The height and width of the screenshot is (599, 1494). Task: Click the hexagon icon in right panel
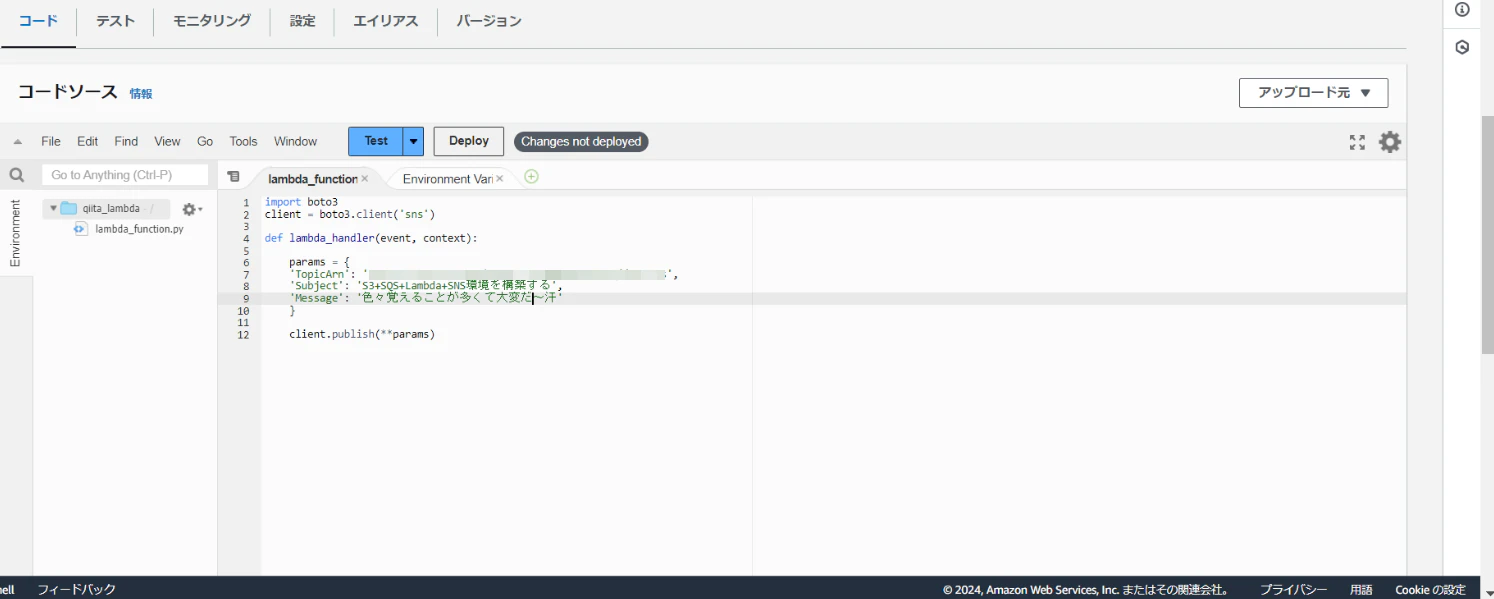pos(1462,47)
